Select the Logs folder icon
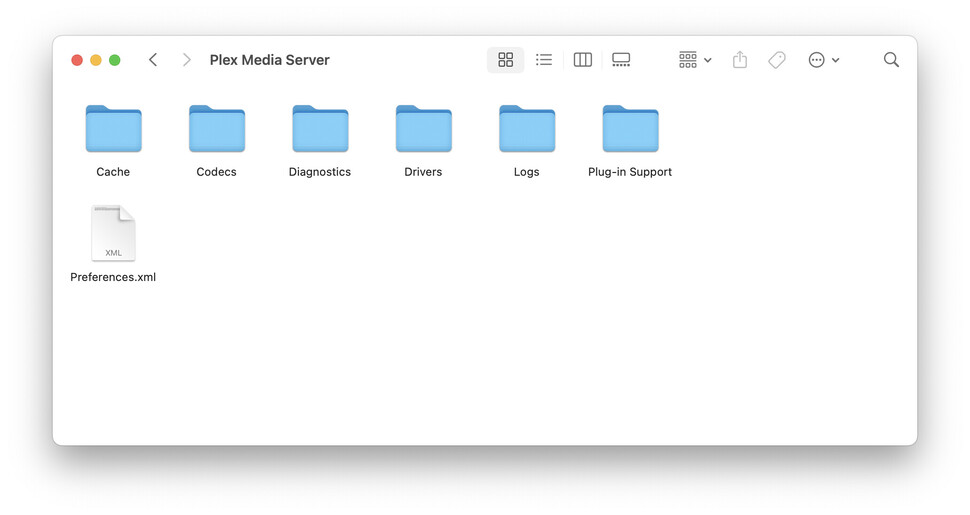970x515 pixels. pos(526,128)
